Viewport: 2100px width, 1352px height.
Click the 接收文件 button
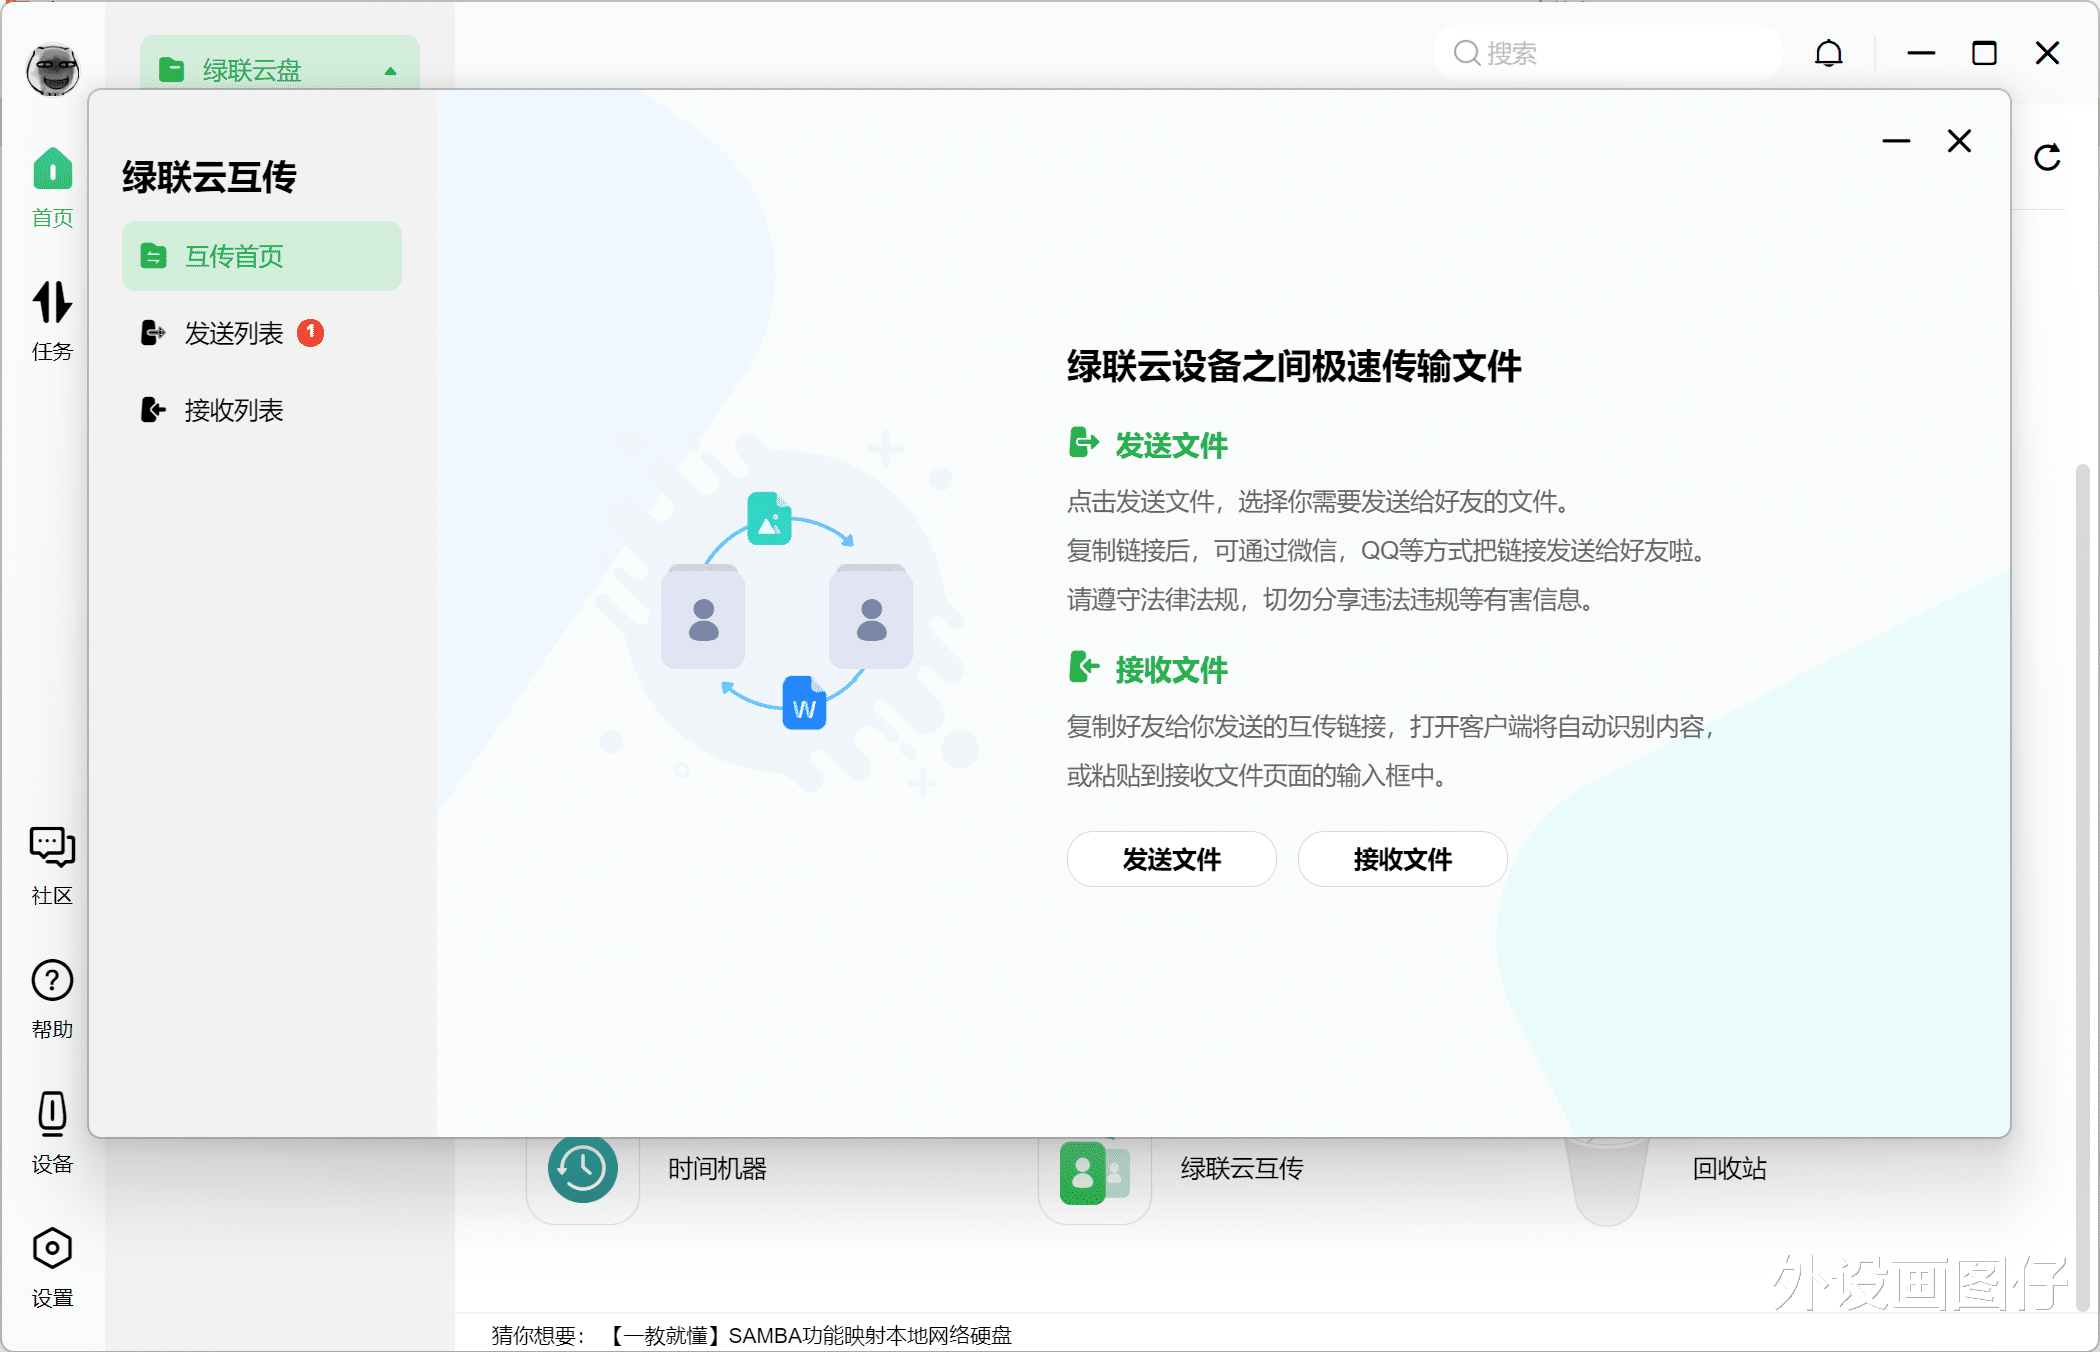1402,859
